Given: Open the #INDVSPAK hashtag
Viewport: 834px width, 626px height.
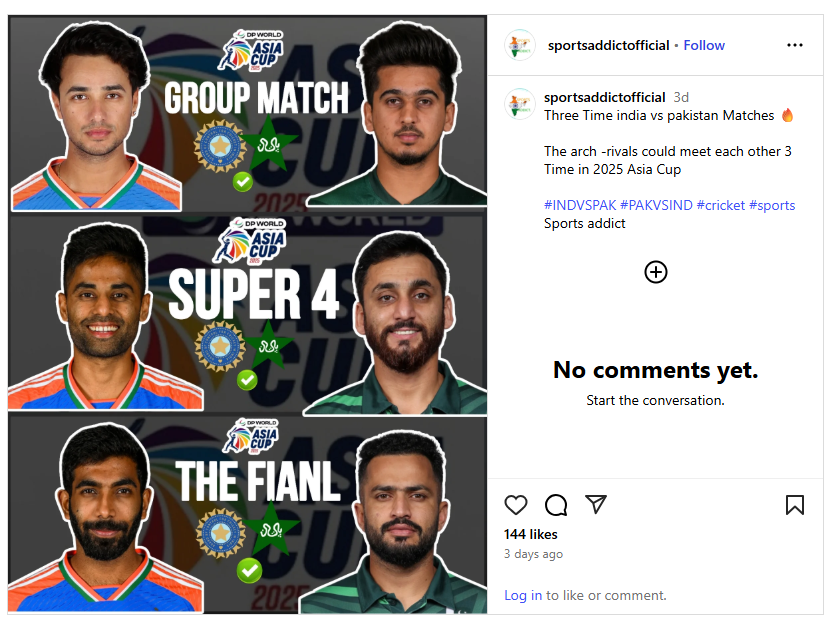Looking at the screenshot, I should point(580,205).
